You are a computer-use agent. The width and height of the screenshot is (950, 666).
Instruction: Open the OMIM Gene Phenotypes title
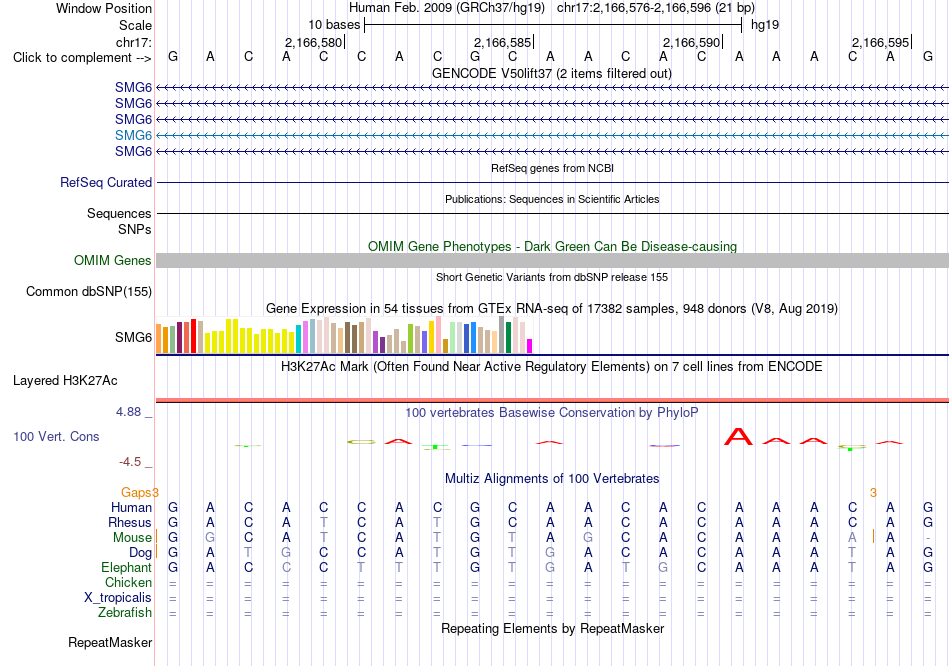click(552, 247)
